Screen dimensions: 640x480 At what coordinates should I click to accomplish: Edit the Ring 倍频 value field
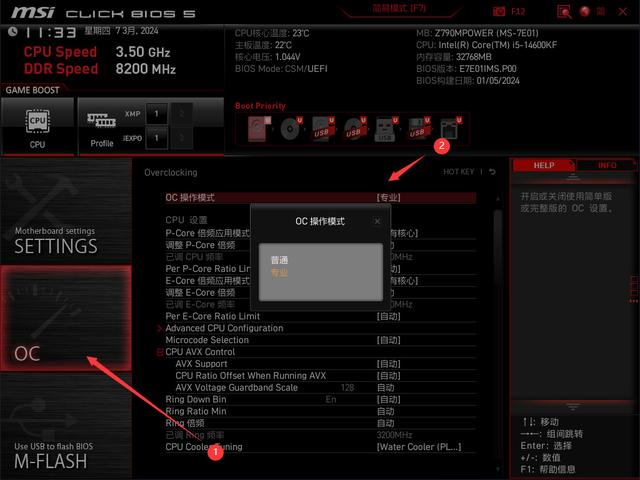tap(386, 423)
